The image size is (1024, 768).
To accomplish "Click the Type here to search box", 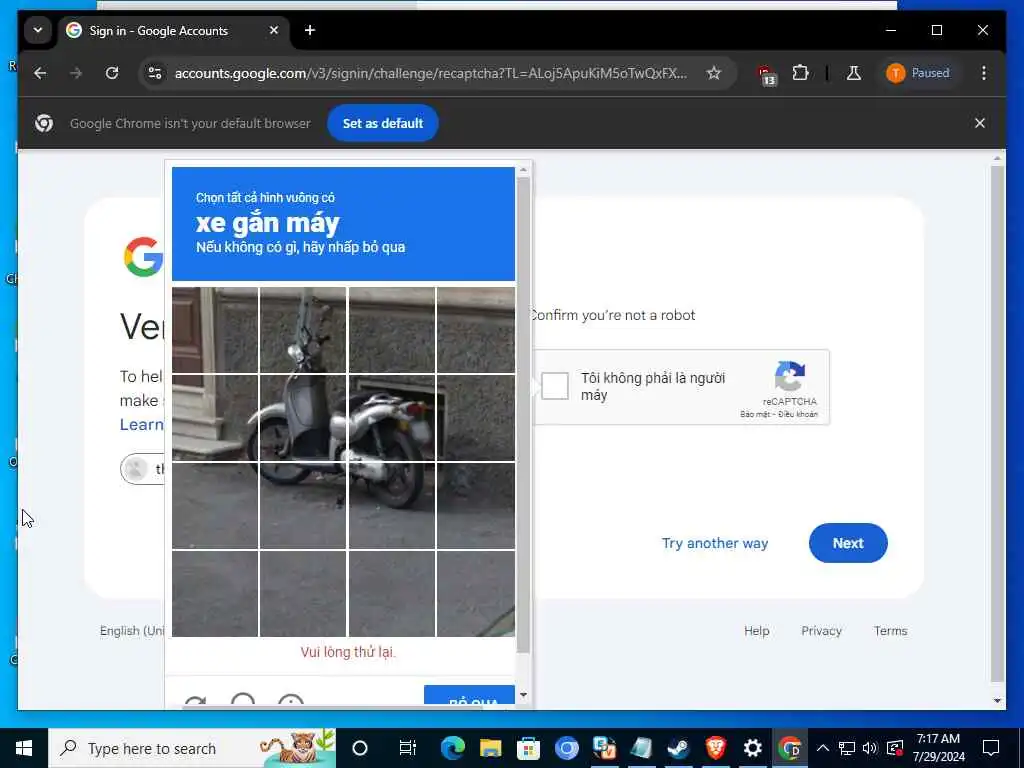I will [x=192, y=748].
